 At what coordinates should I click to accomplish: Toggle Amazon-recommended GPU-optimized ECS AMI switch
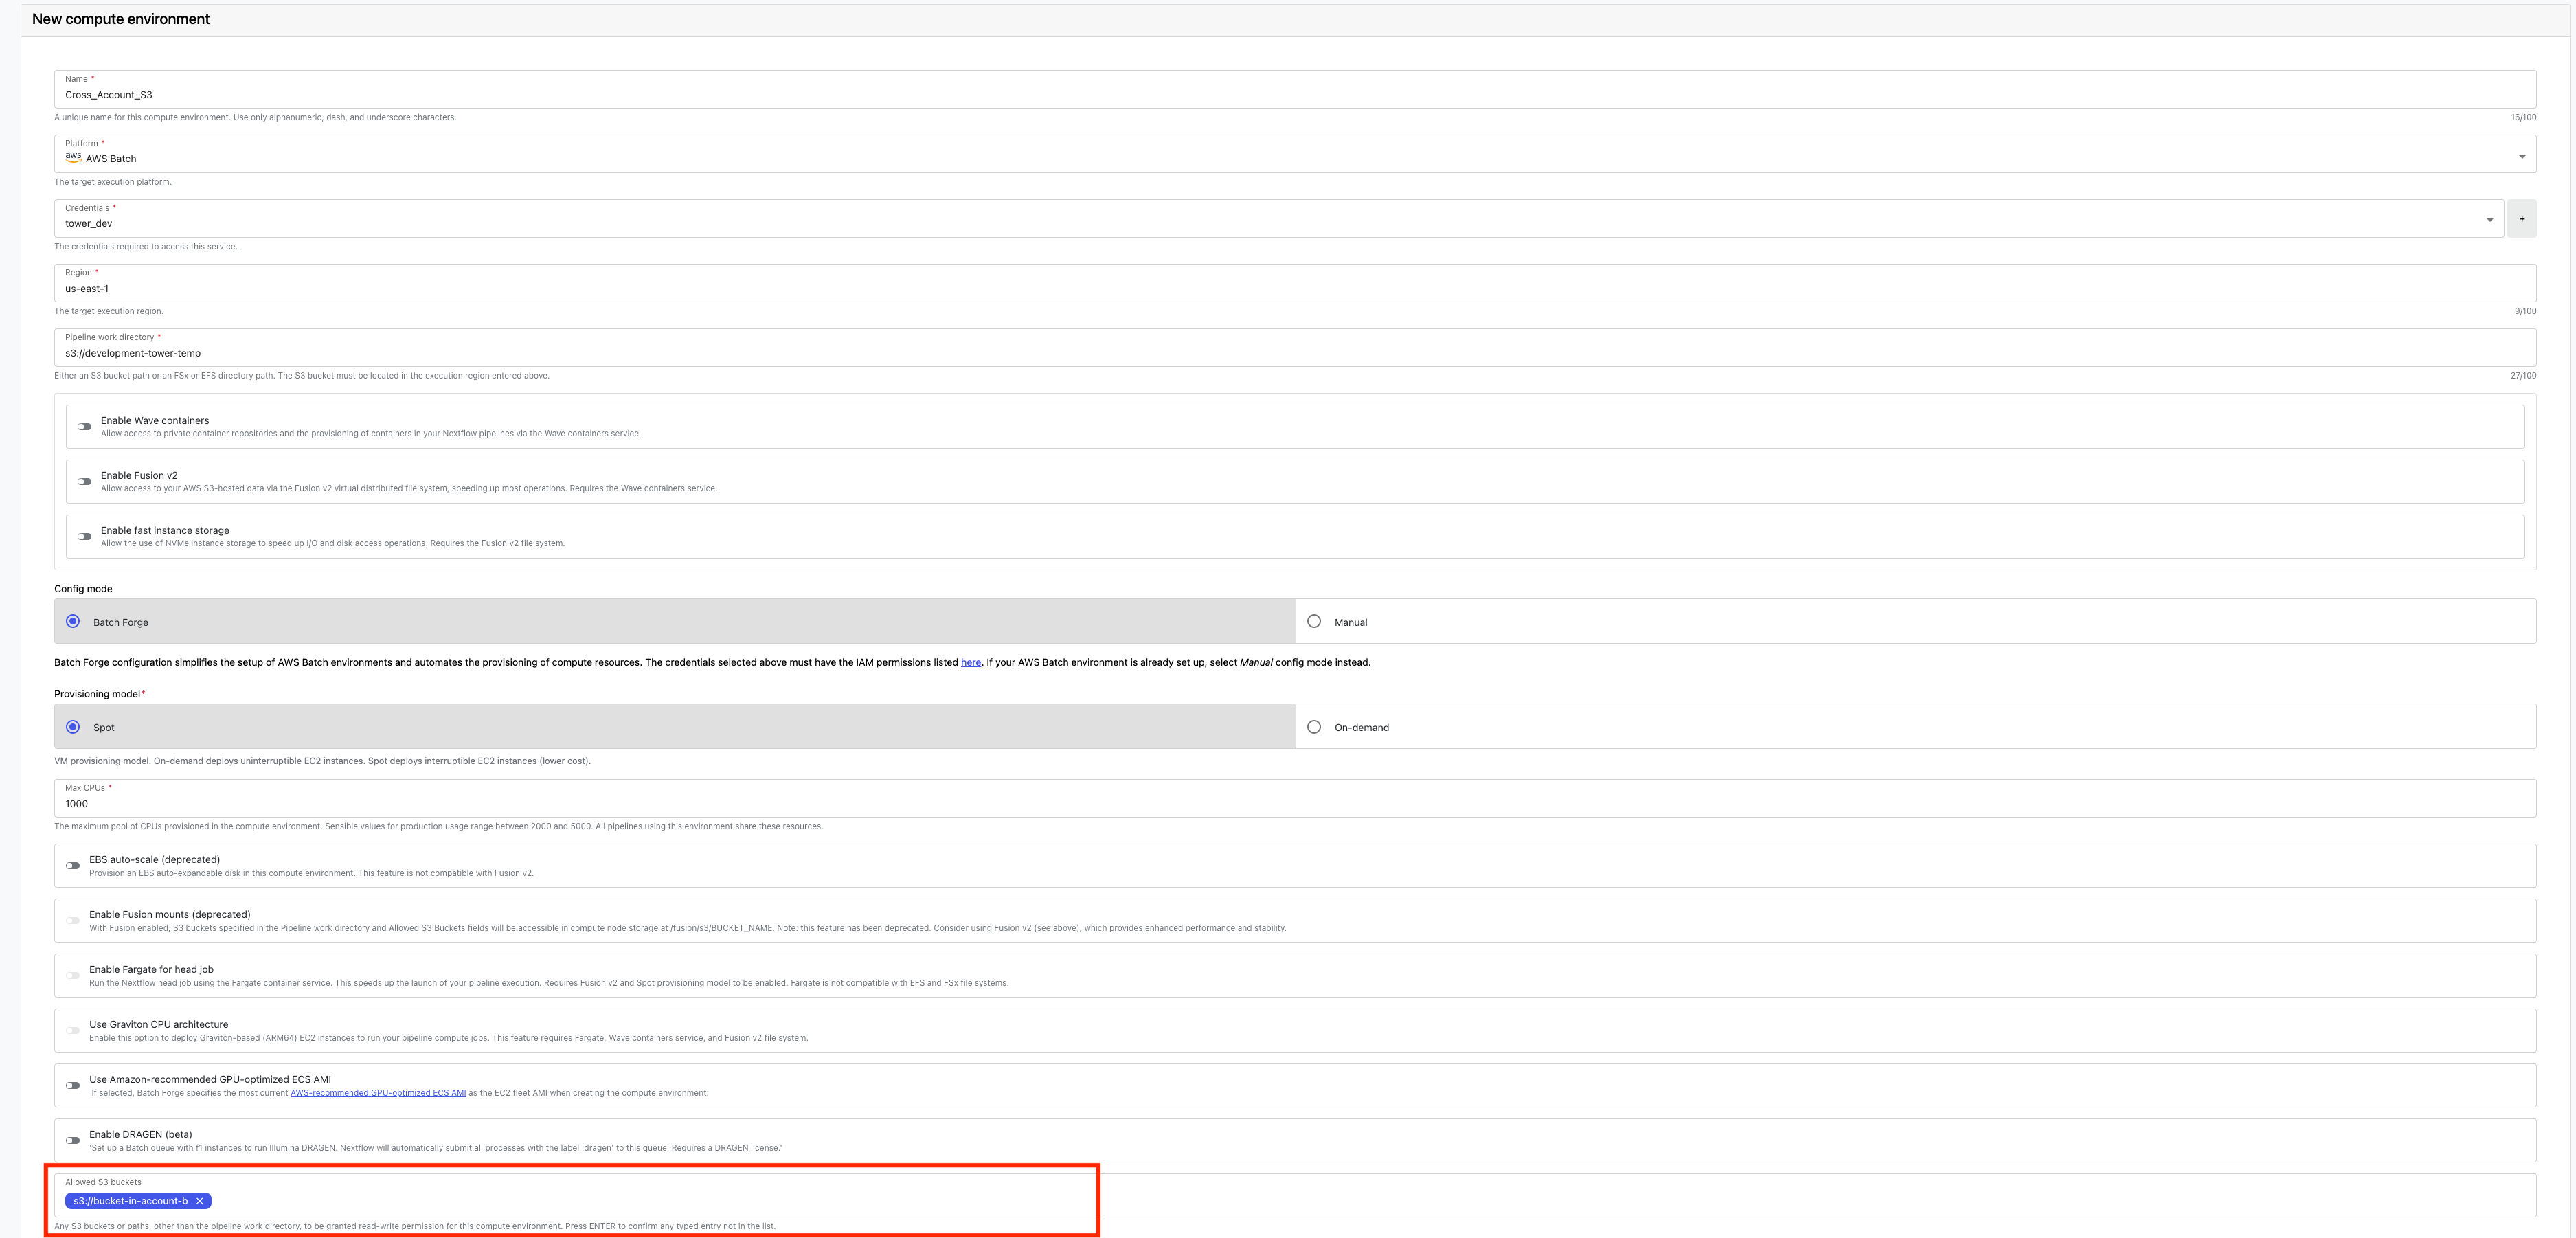click(73, 1086)
